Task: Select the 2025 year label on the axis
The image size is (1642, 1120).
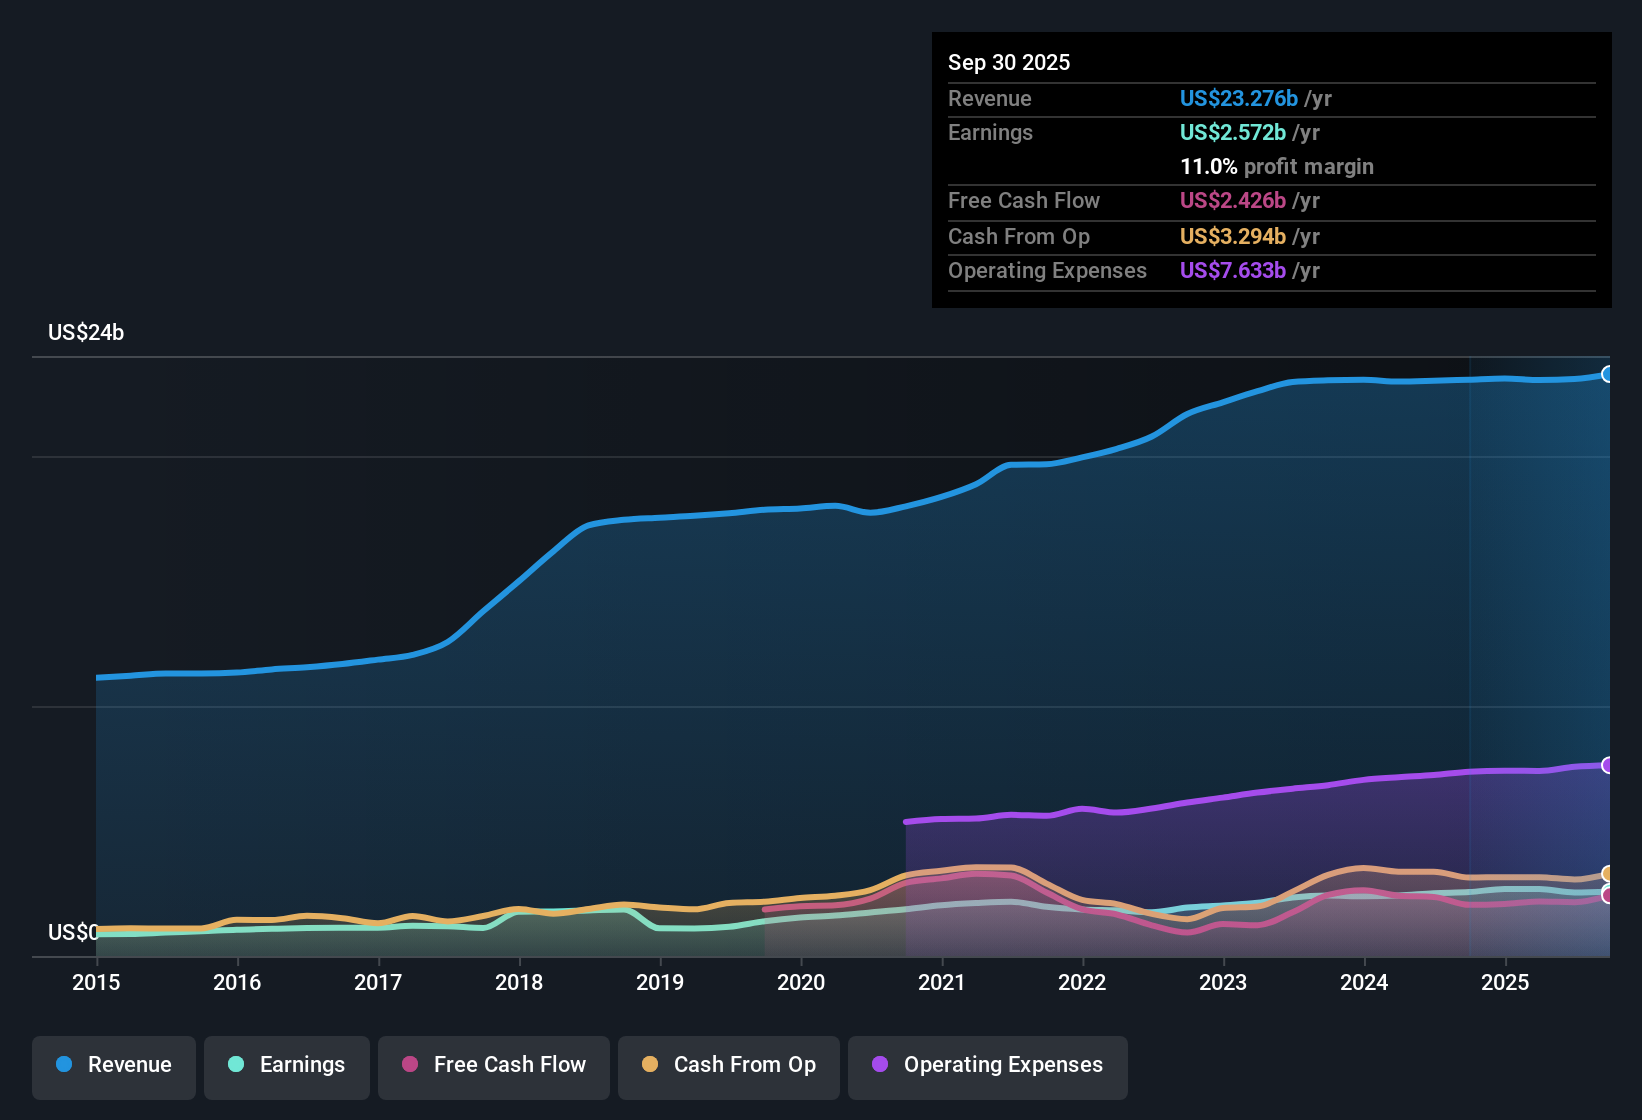Action: pyautogui.click(x=1506, y=983)
